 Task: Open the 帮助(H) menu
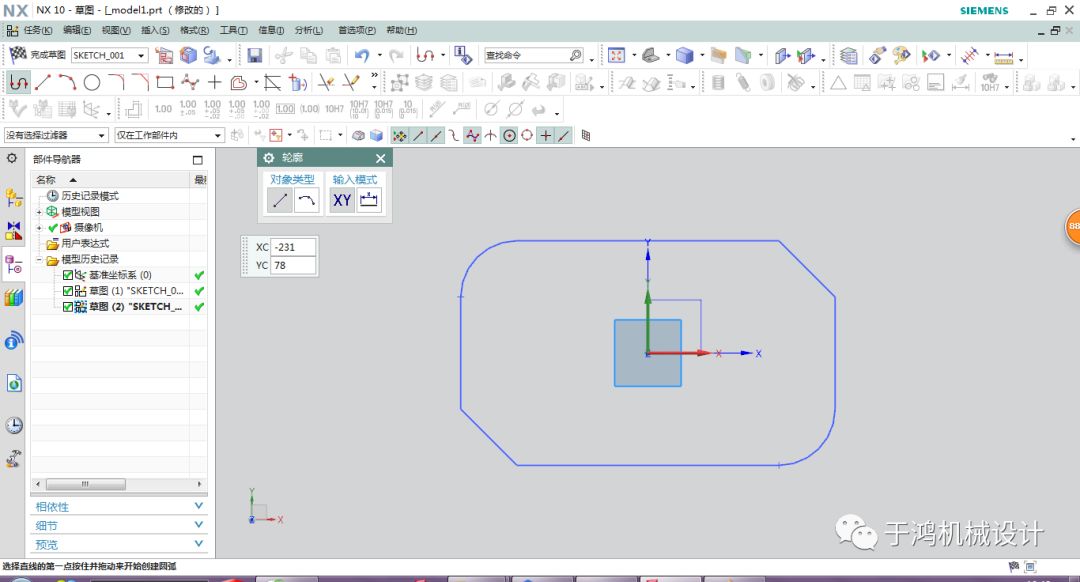point(402,30)
